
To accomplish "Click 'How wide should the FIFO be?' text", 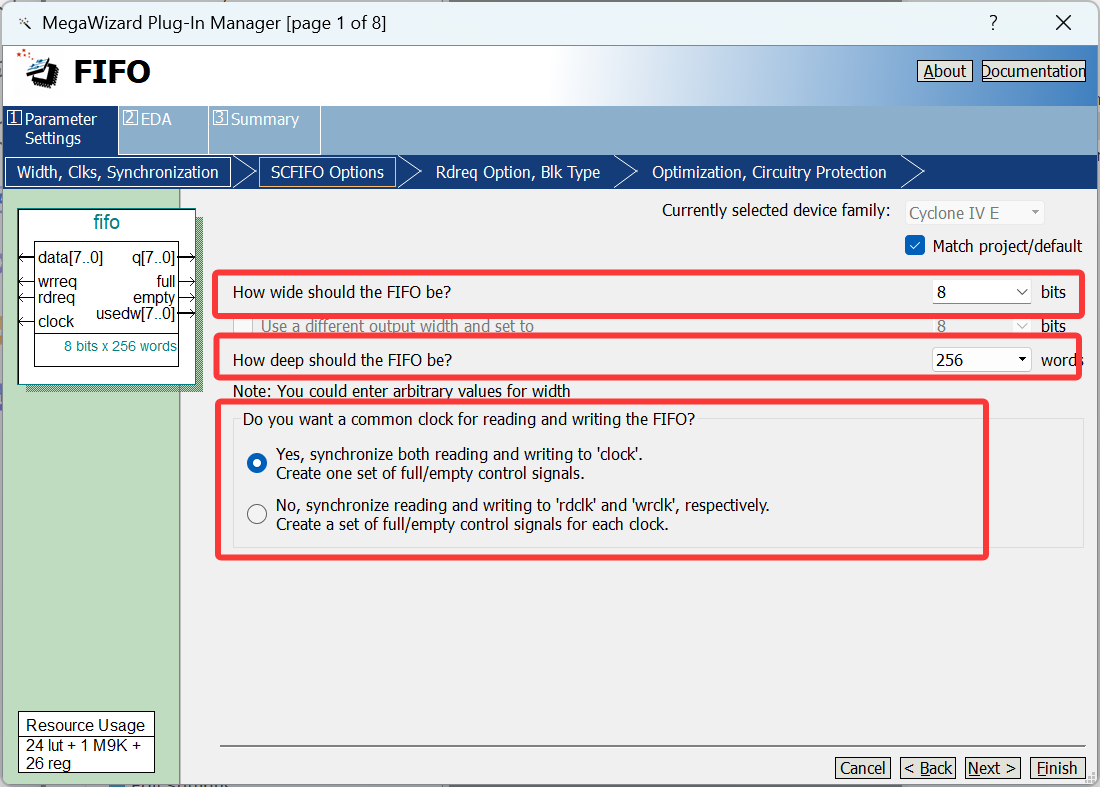I will point(342,292).
